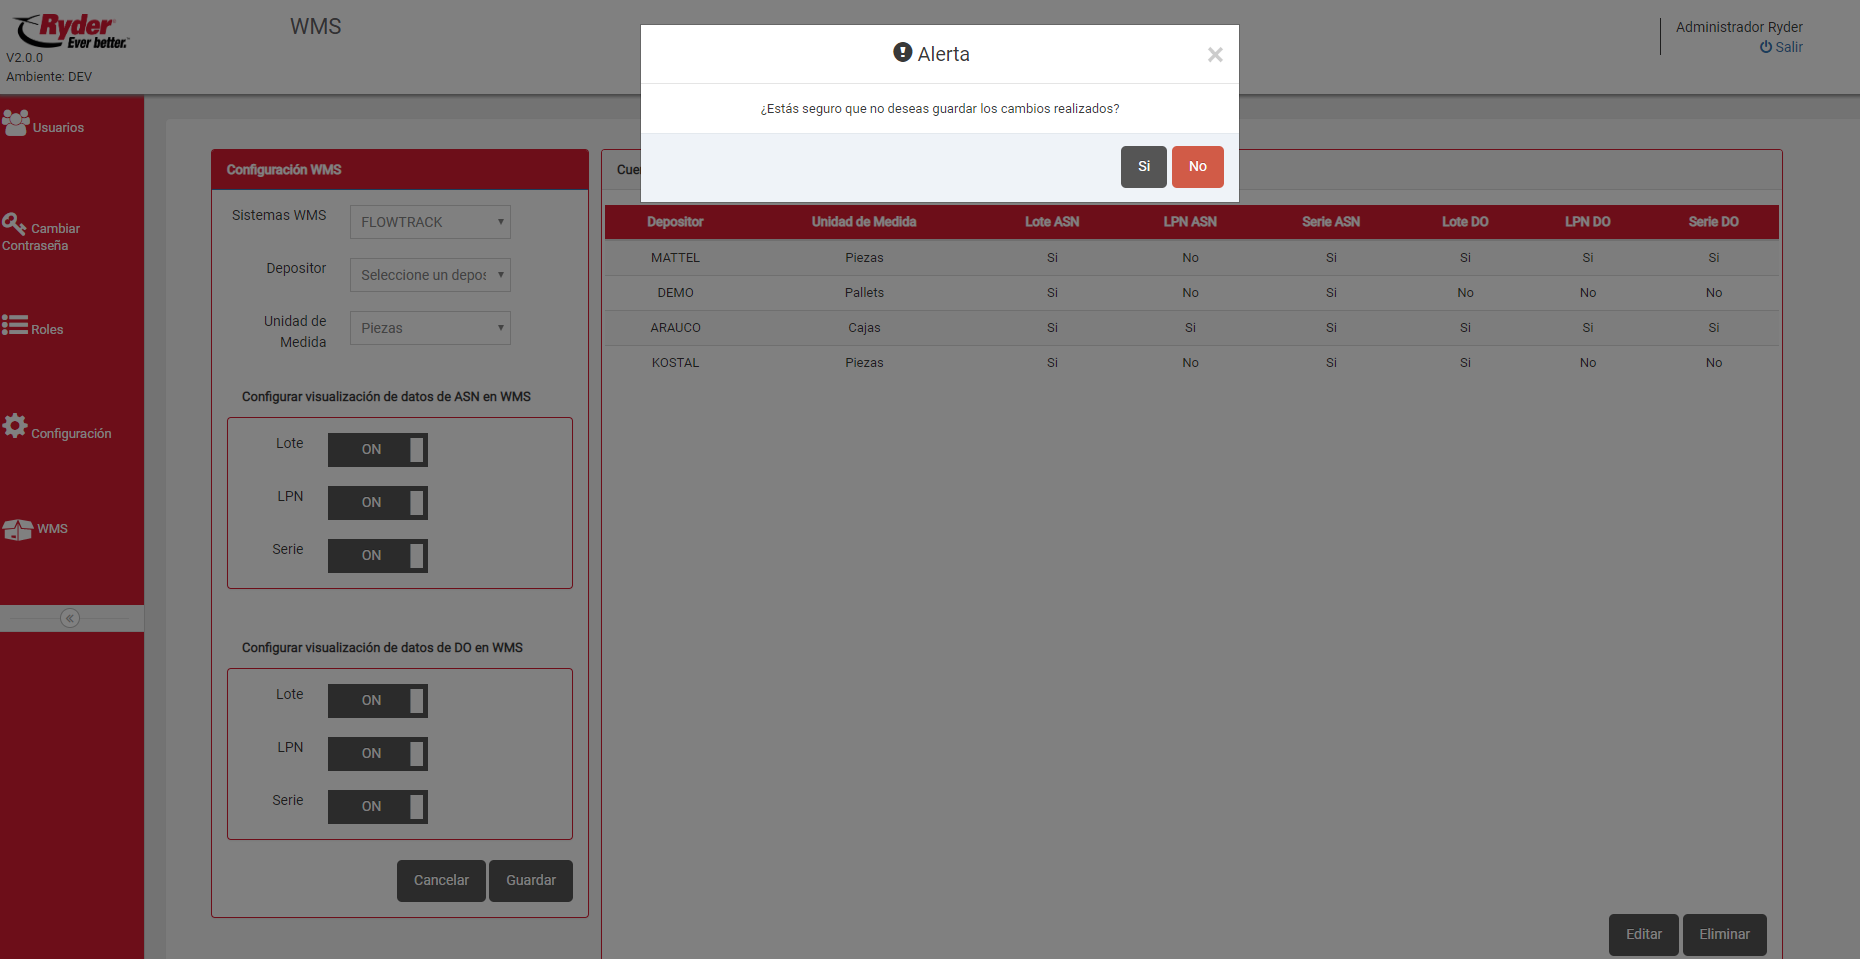Click the key icon for Cambiar Contraseña
The image size is (1860, 959).
coord(14,224)
